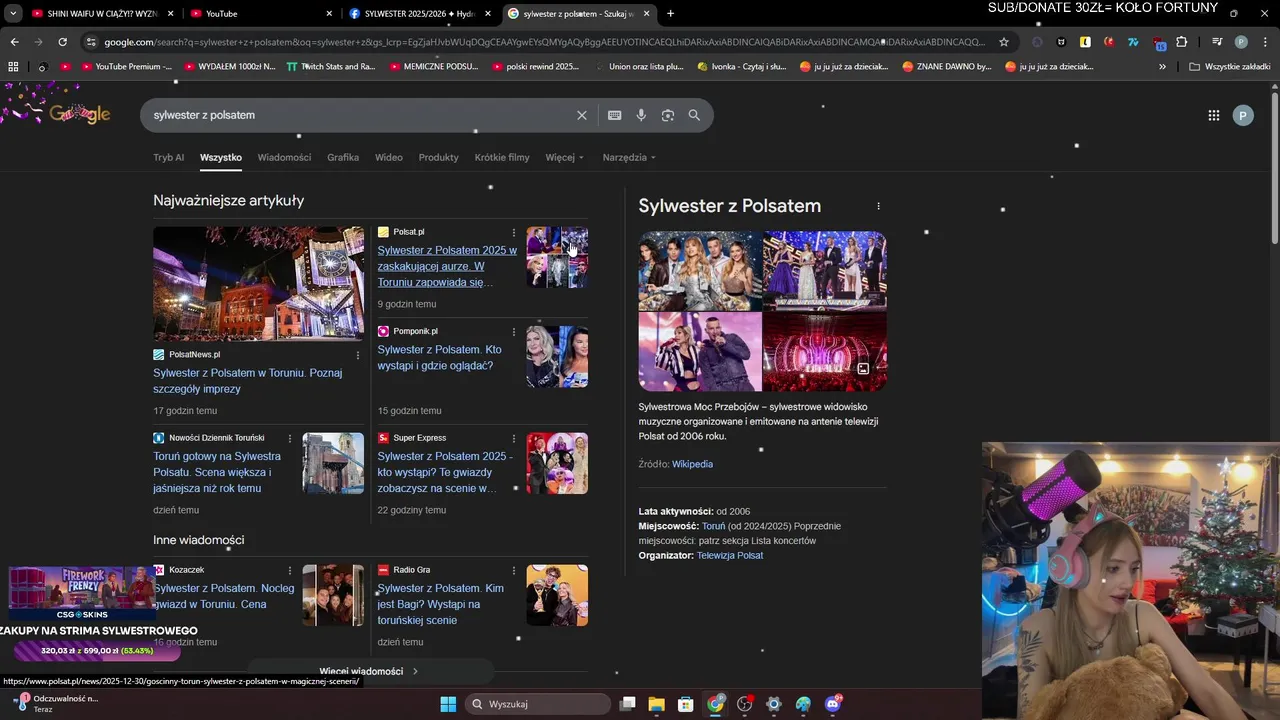
Task: Open new browser tab with plus
Action: click(670, 14)
